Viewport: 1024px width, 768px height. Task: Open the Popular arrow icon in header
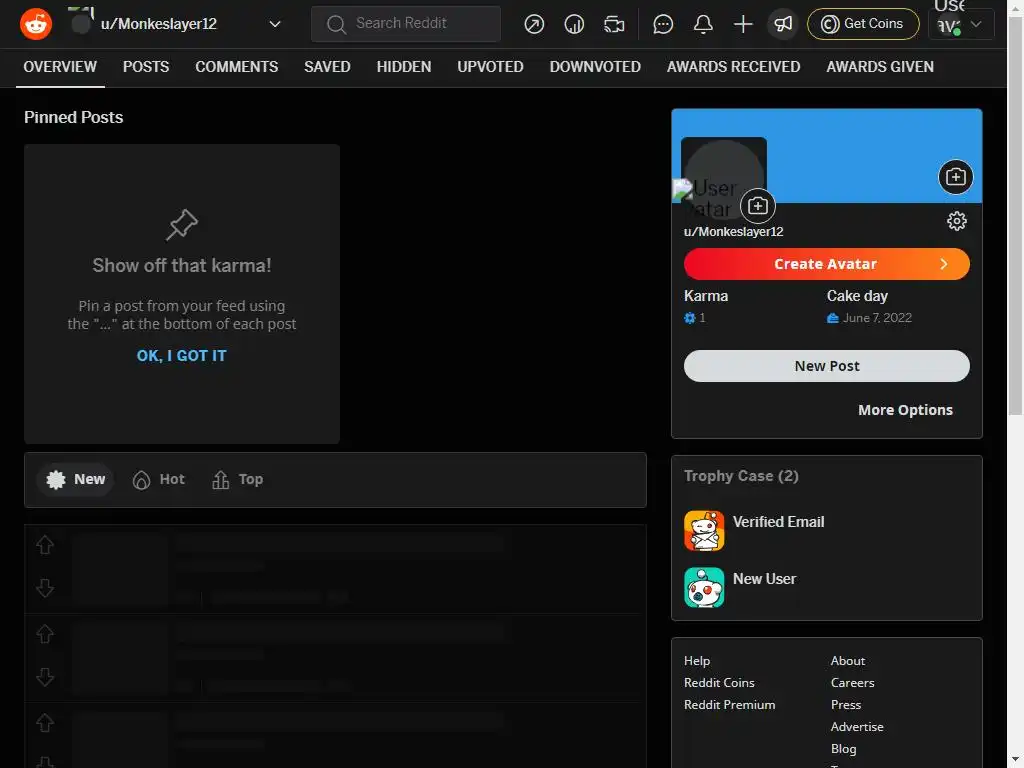534,24
